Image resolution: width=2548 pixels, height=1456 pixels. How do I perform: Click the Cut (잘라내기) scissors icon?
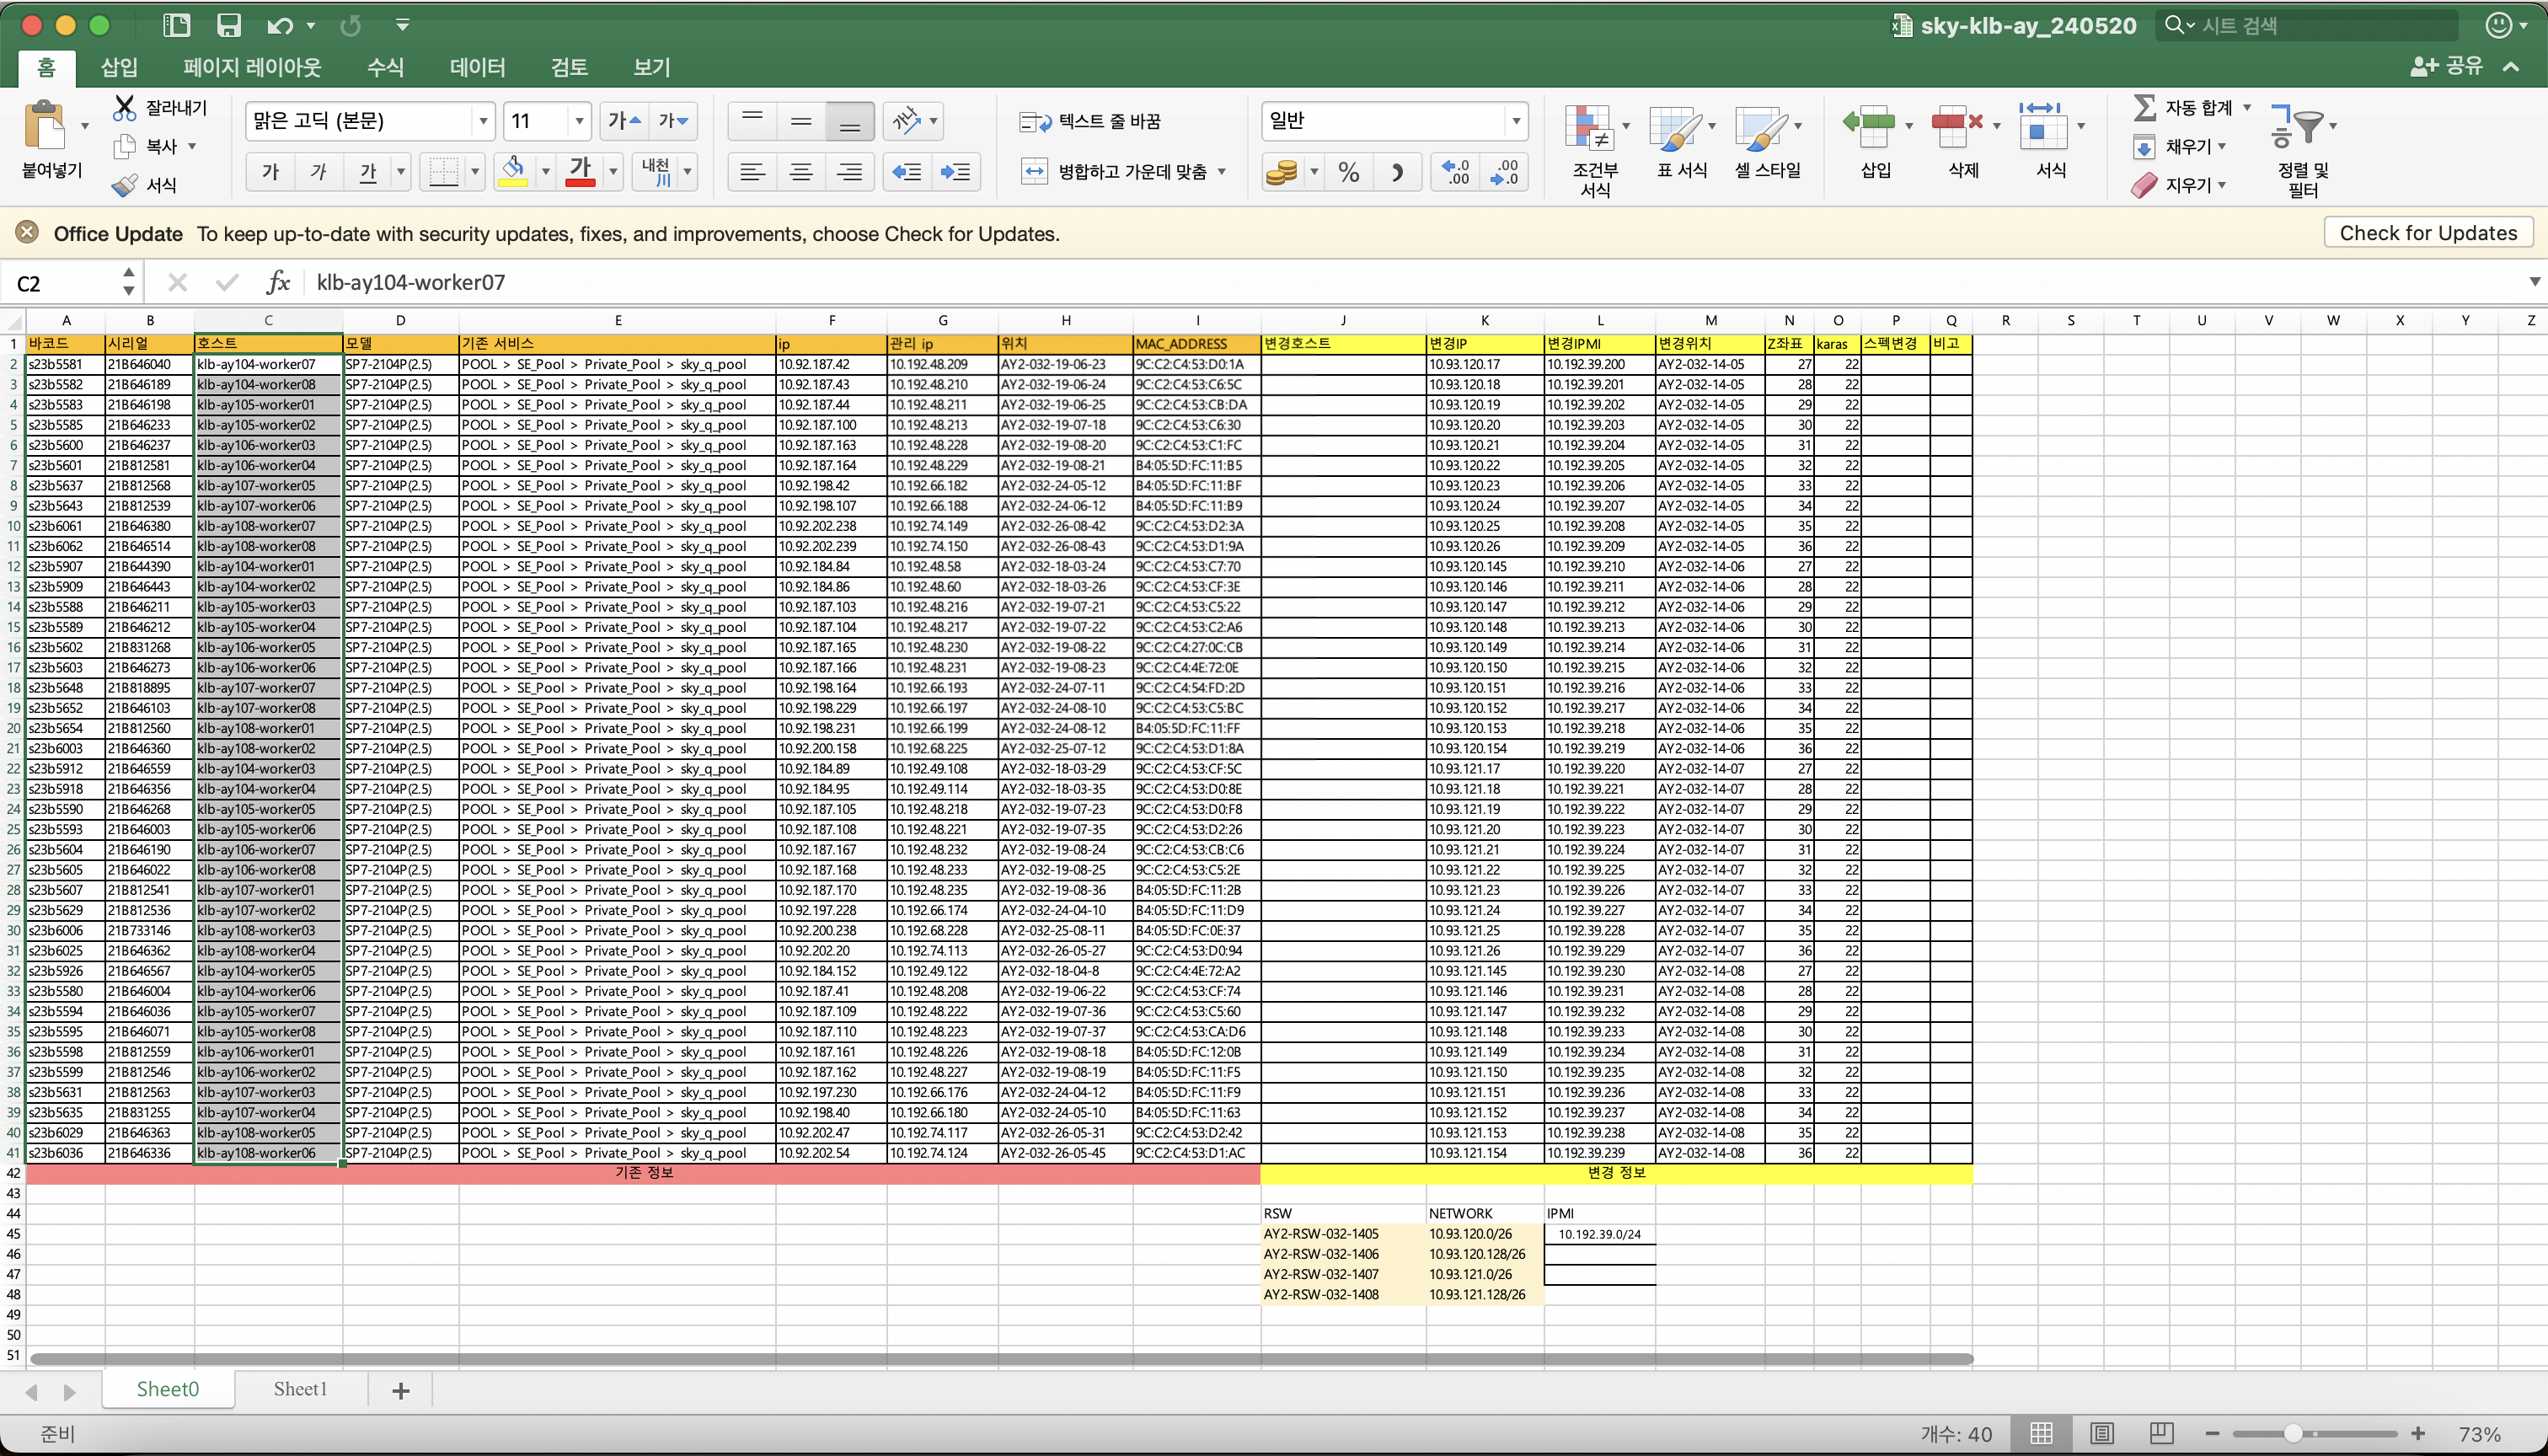tap(124, 107)
